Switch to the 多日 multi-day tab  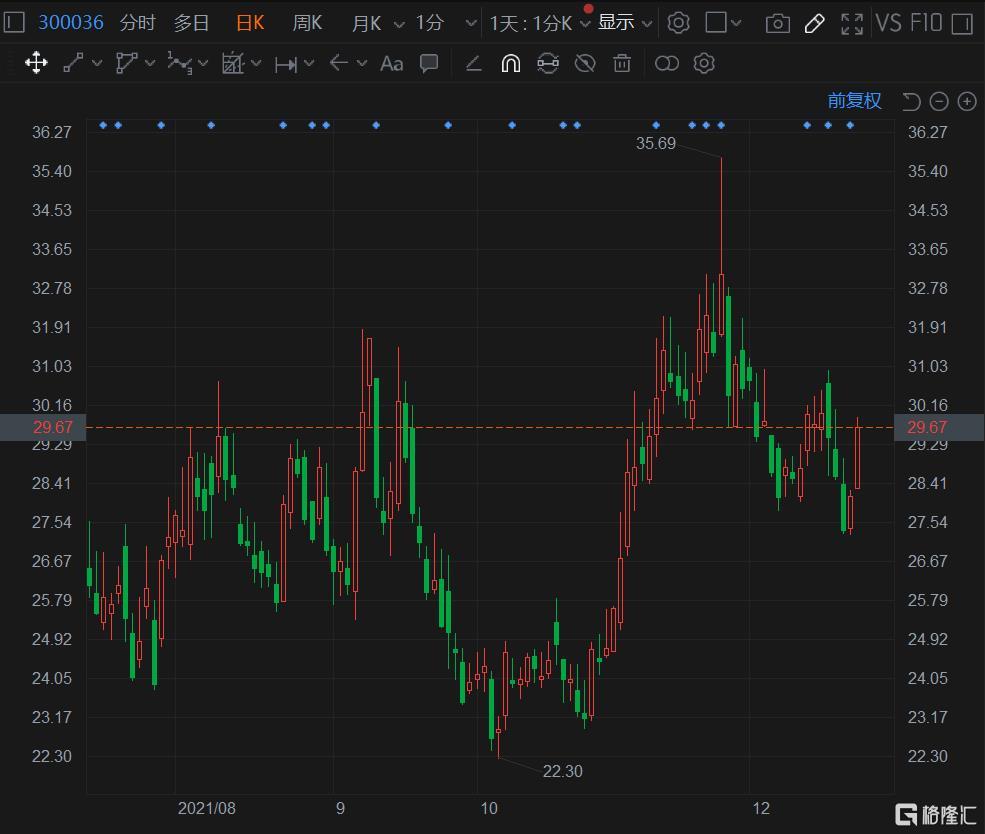tap(192, 23)
